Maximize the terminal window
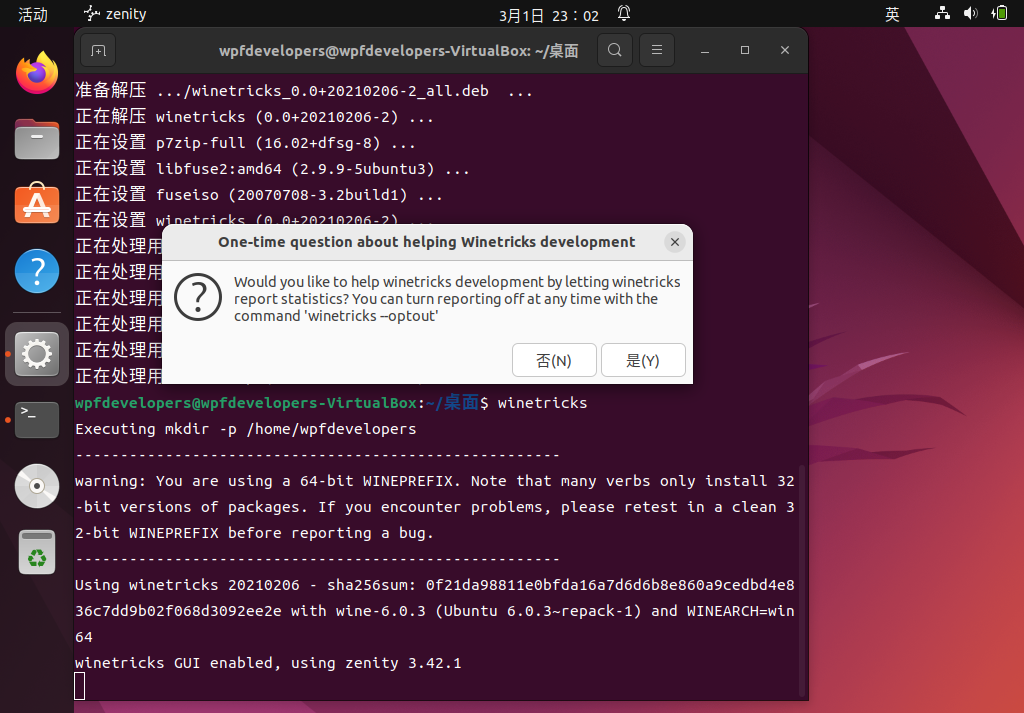Image resolution: width=1024 pixels, height=713 pixels. 744,50
